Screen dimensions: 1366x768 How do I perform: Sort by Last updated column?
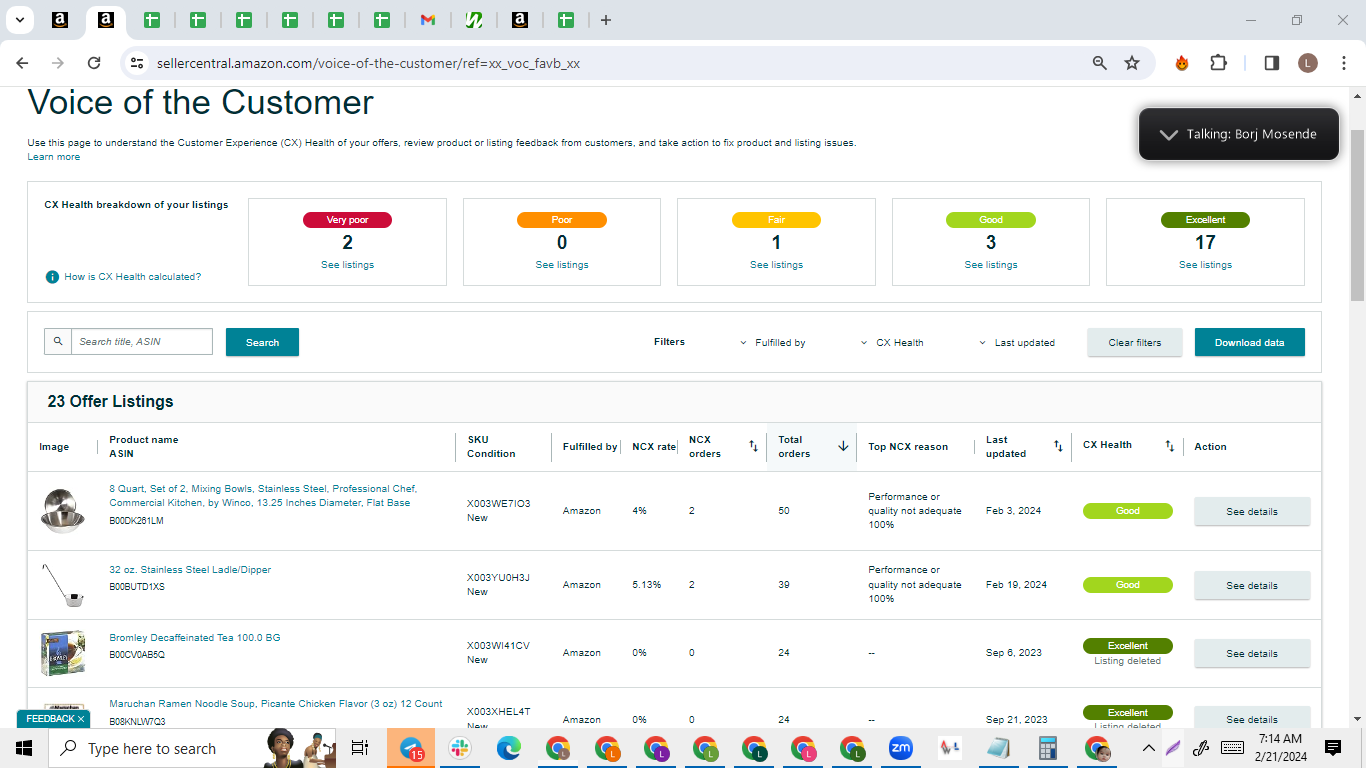point(1058,446)
